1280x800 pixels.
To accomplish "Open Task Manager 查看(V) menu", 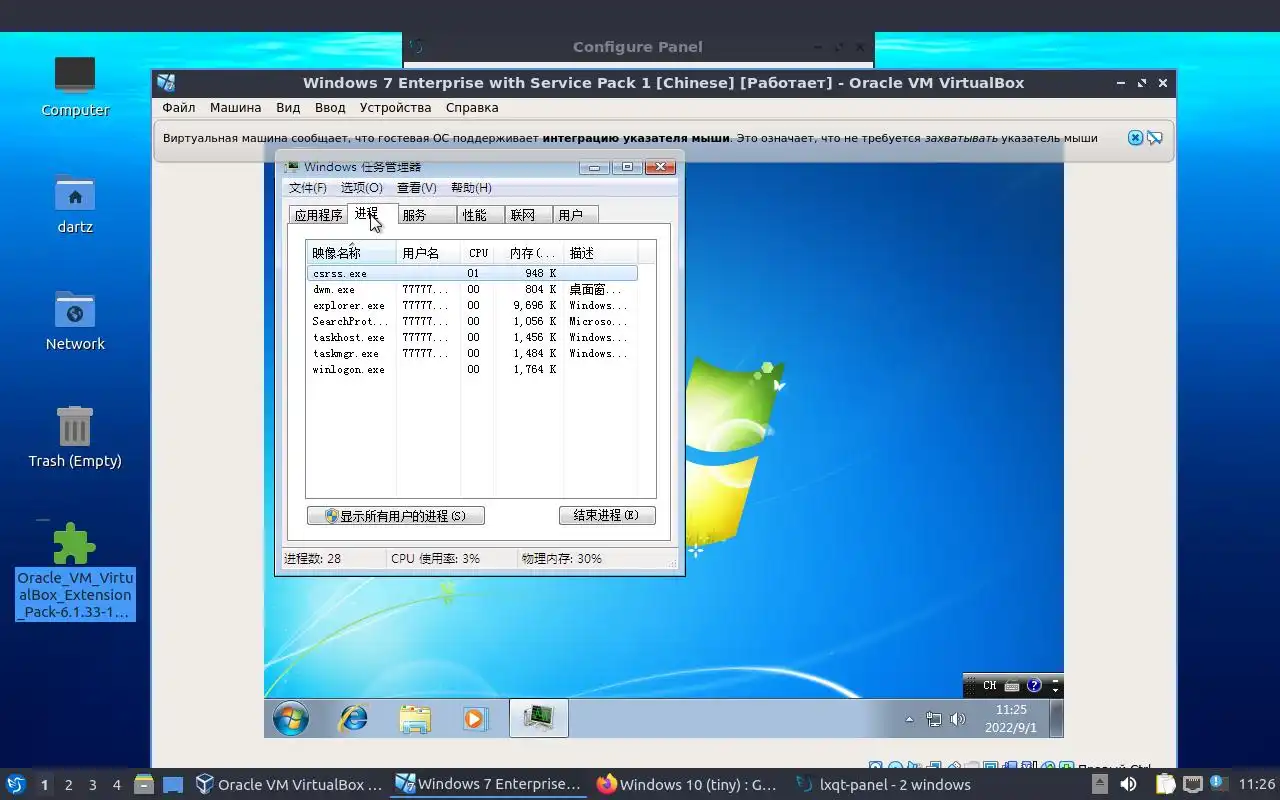I will [417, 188].
